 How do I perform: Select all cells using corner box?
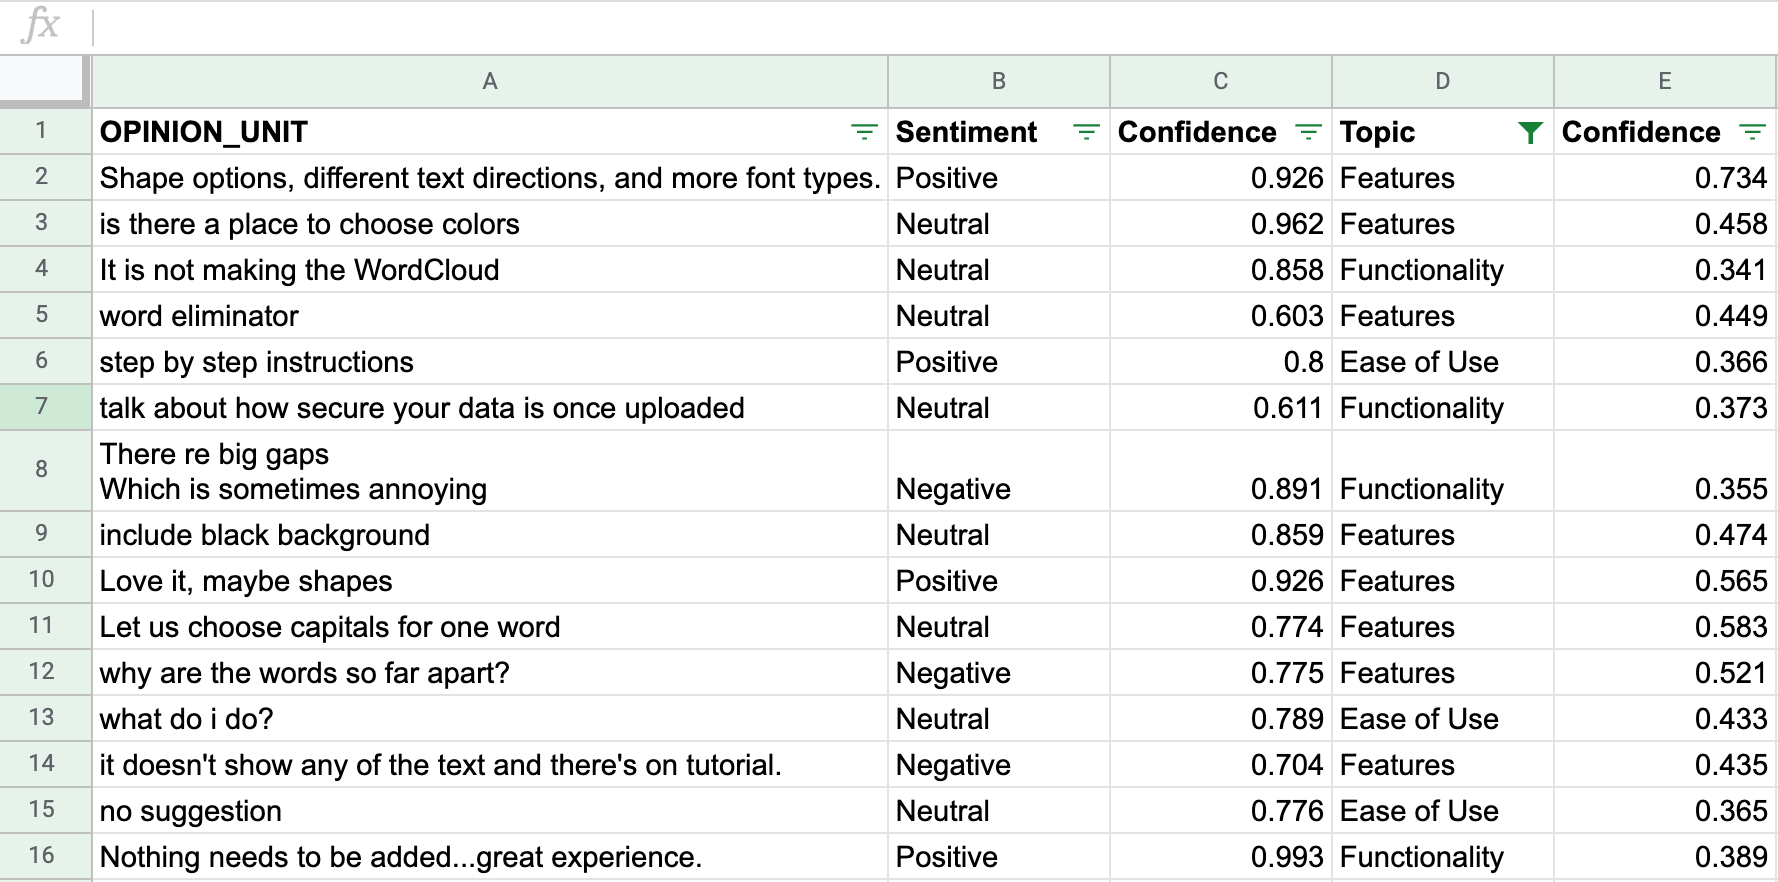(x=43, y=80)
